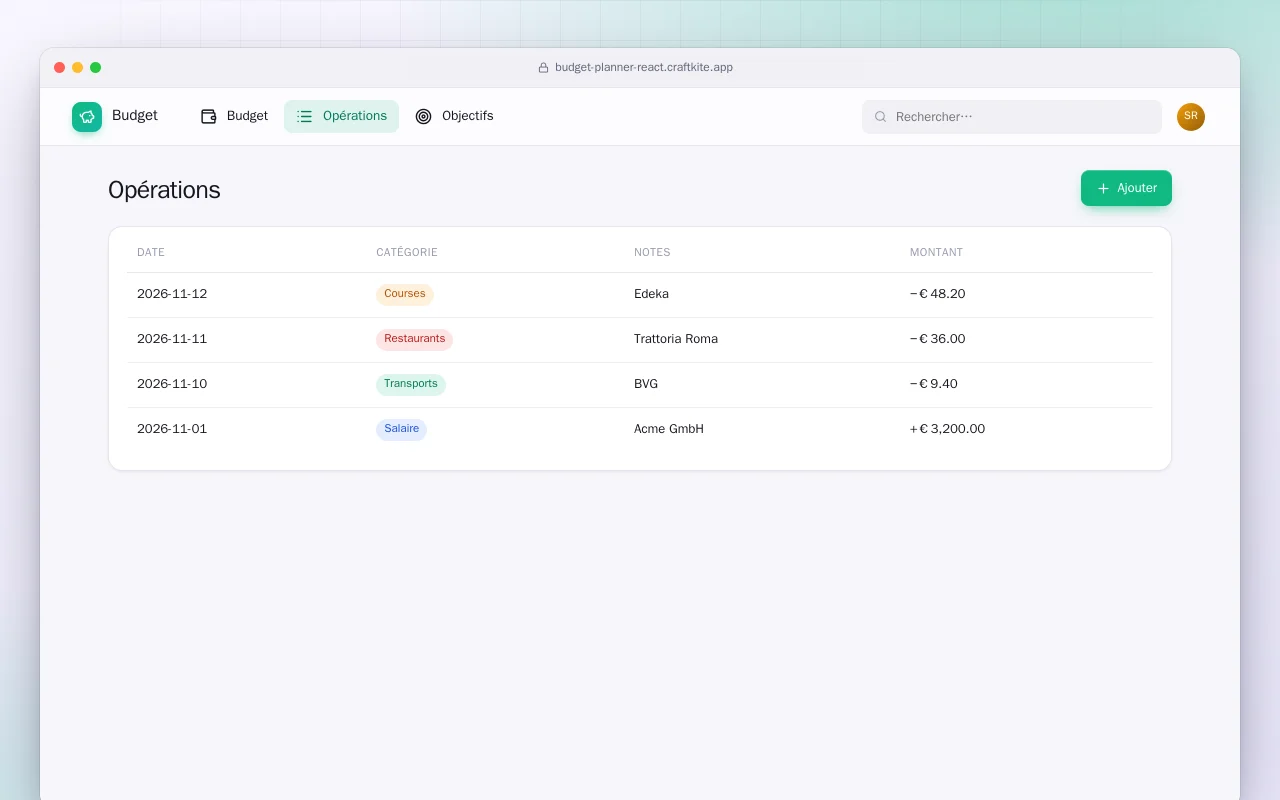The width and height of the screenshot is (1280, 800).
Task: Click the Acme GmbH note
Action: (669, 429)
